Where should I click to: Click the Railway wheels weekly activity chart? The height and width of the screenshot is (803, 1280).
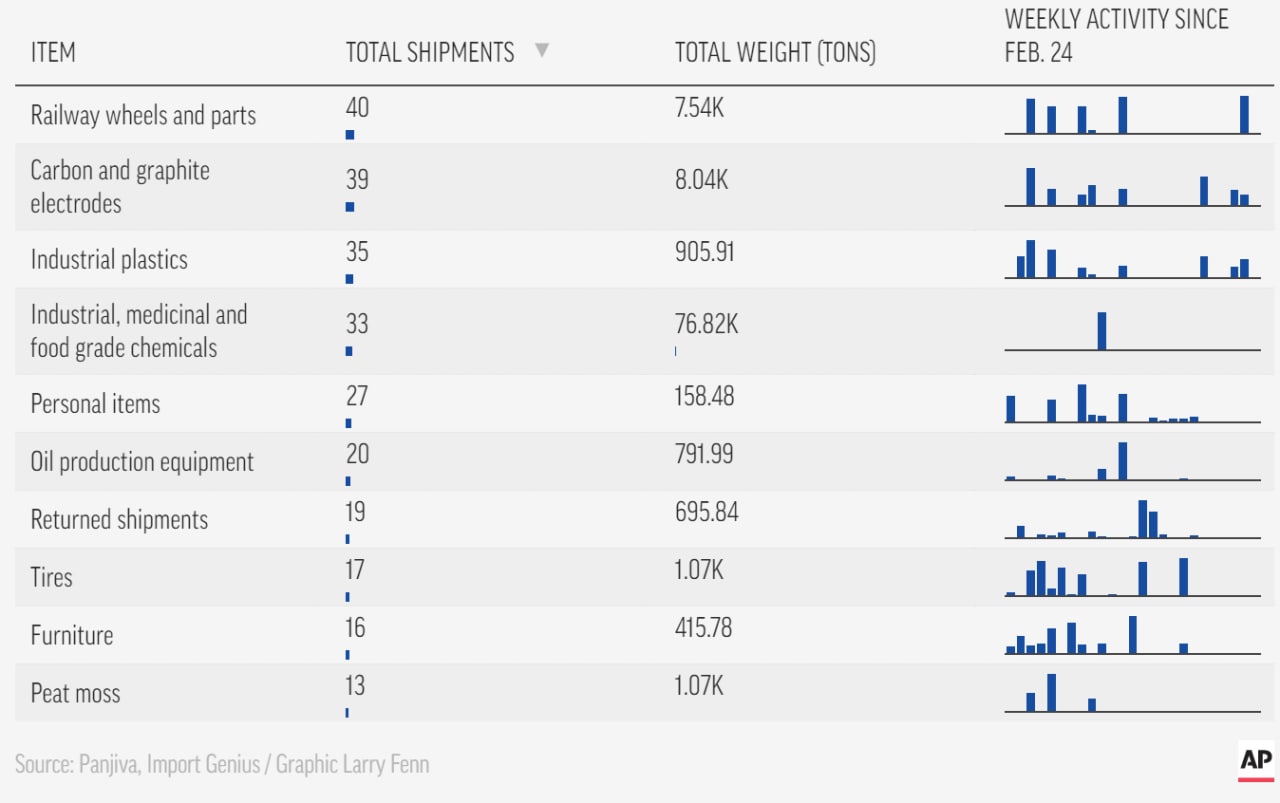pos(1132,115)
